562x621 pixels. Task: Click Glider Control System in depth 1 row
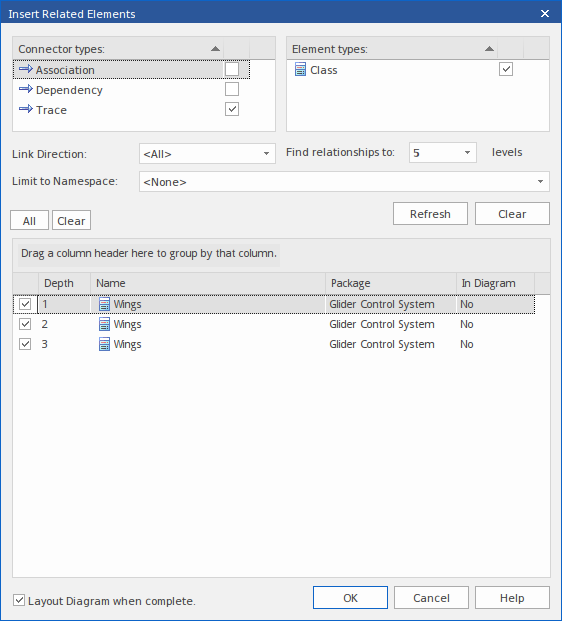(382, 304)
